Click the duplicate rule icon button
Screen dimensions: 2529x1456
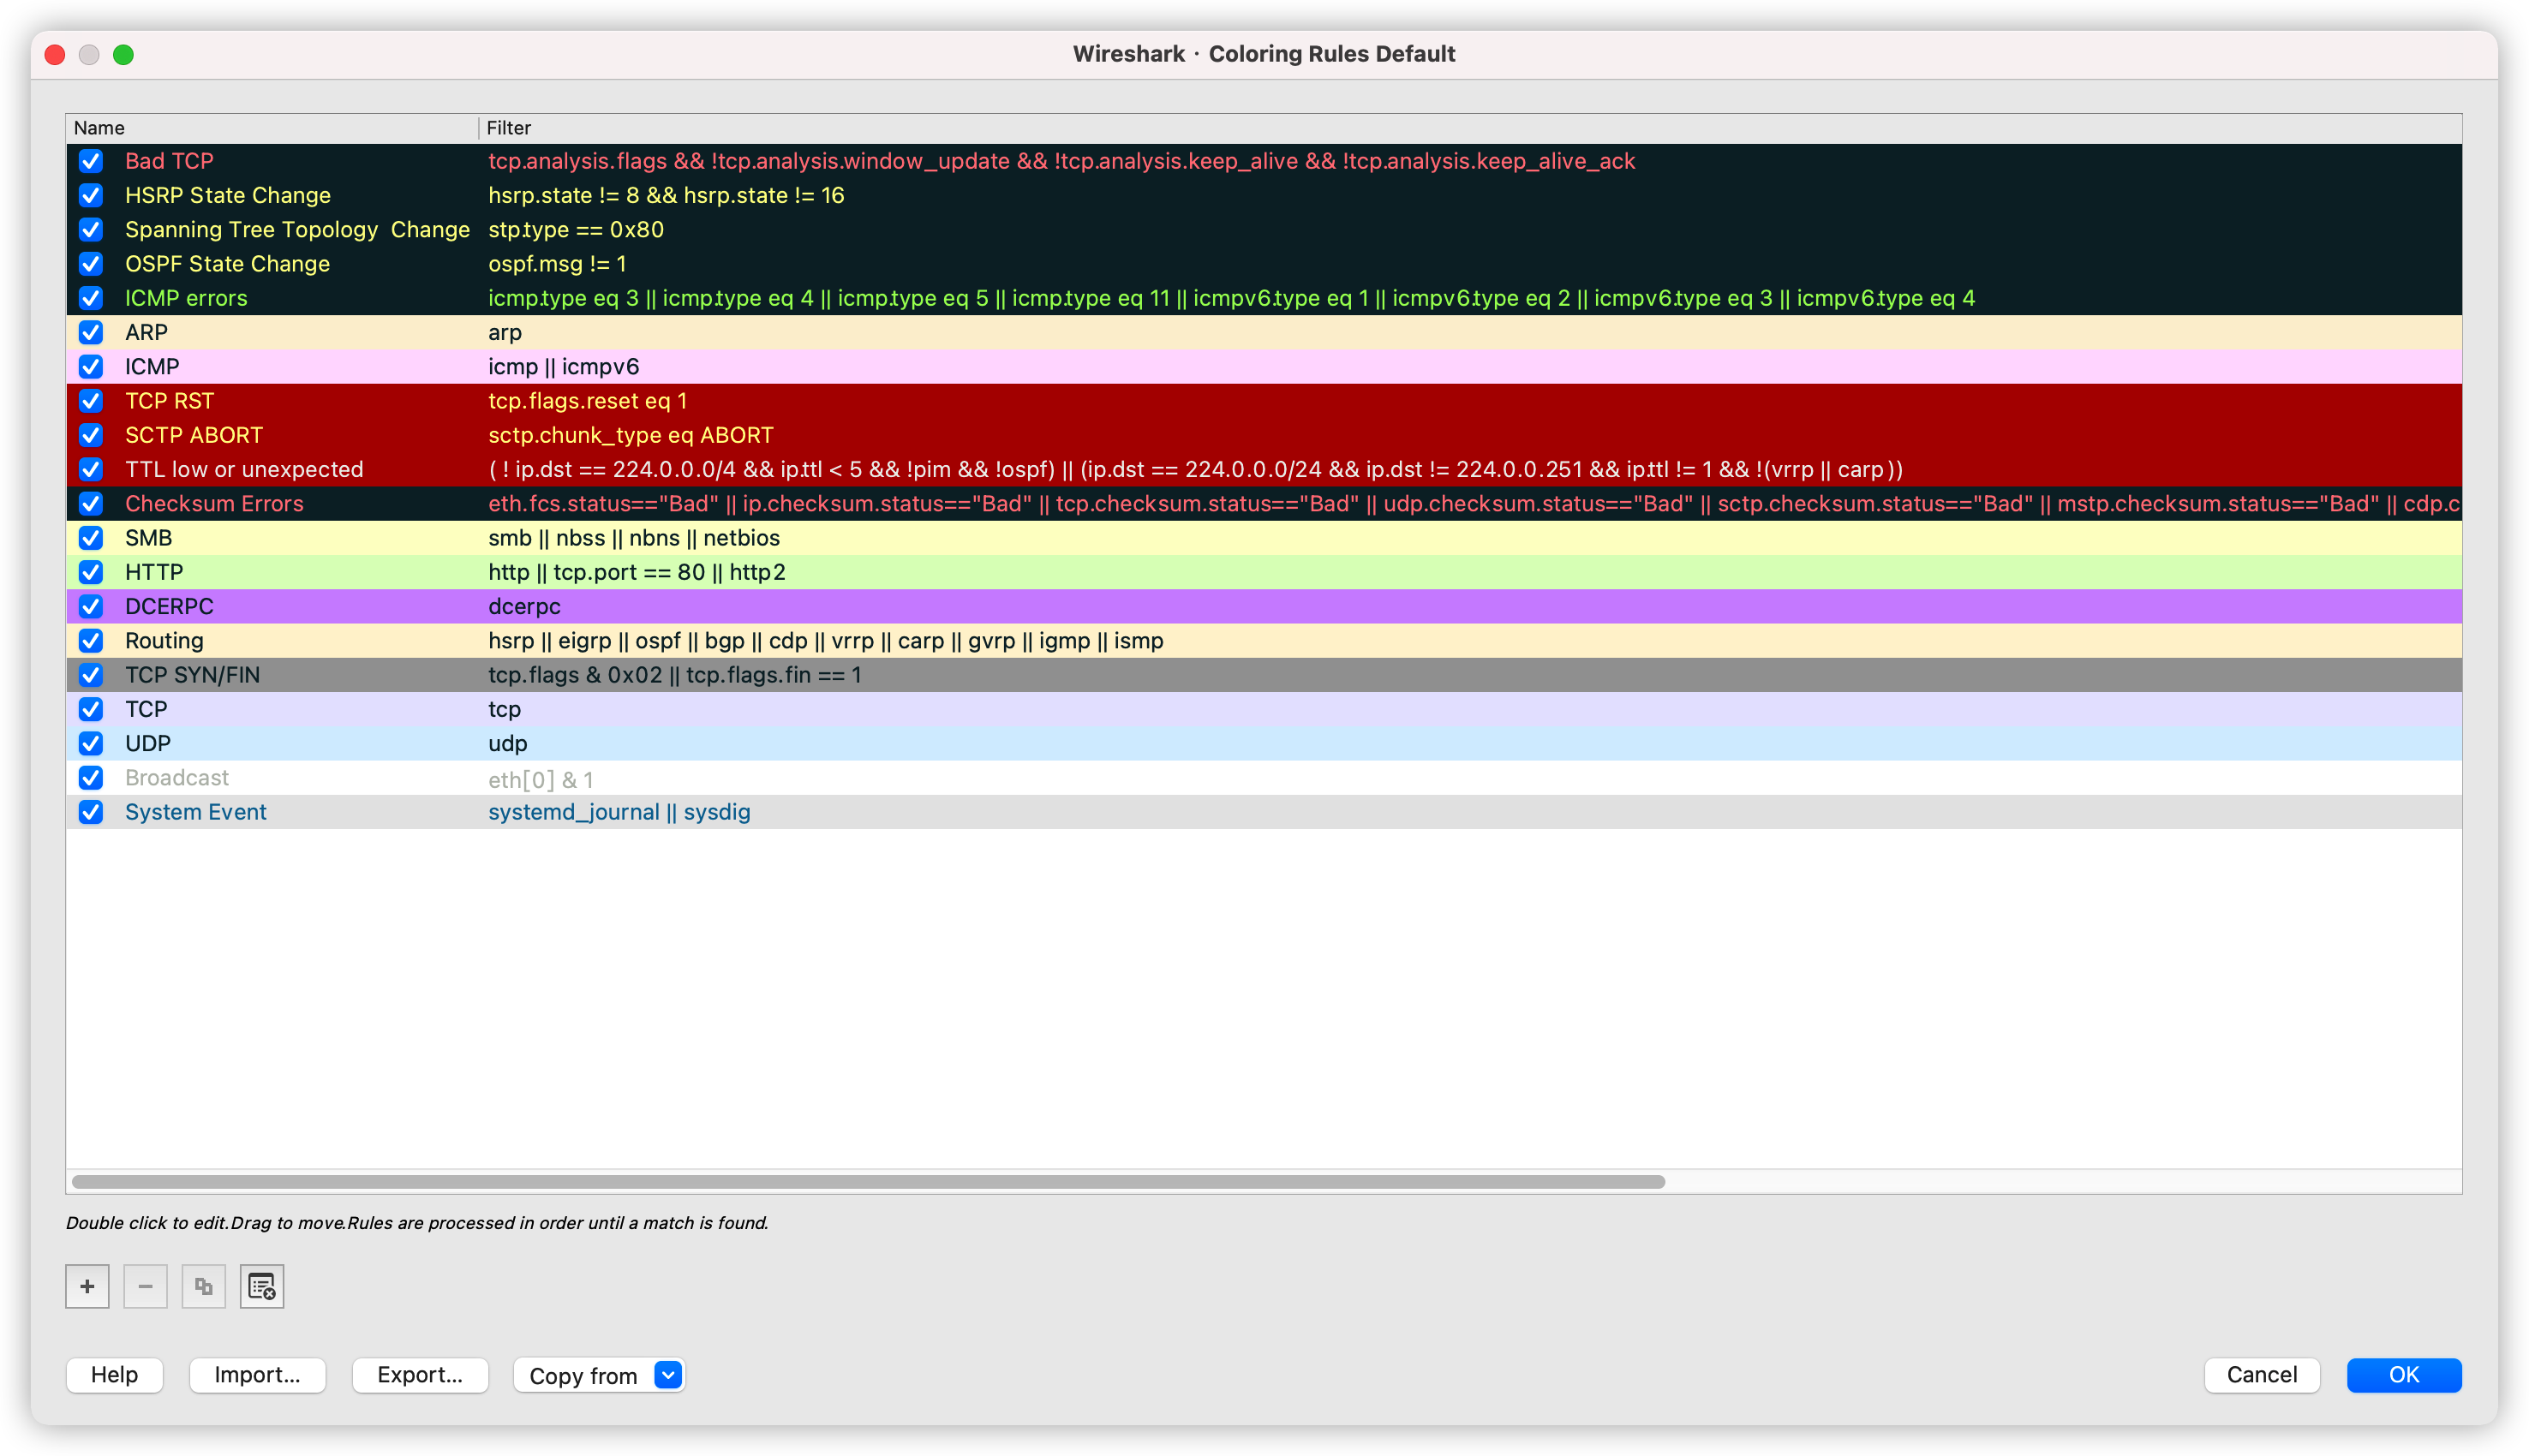(203, 1286)
